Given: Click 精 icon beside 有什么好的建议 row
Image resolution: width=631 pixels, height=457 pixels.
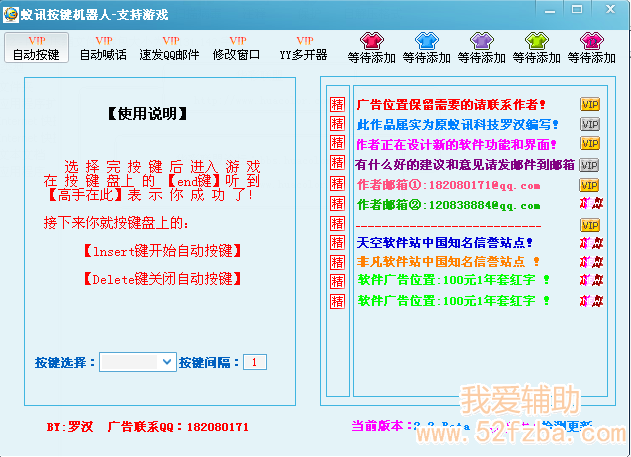Looking at the screenshot, I should pyautogui.click(x=337, y=163).
